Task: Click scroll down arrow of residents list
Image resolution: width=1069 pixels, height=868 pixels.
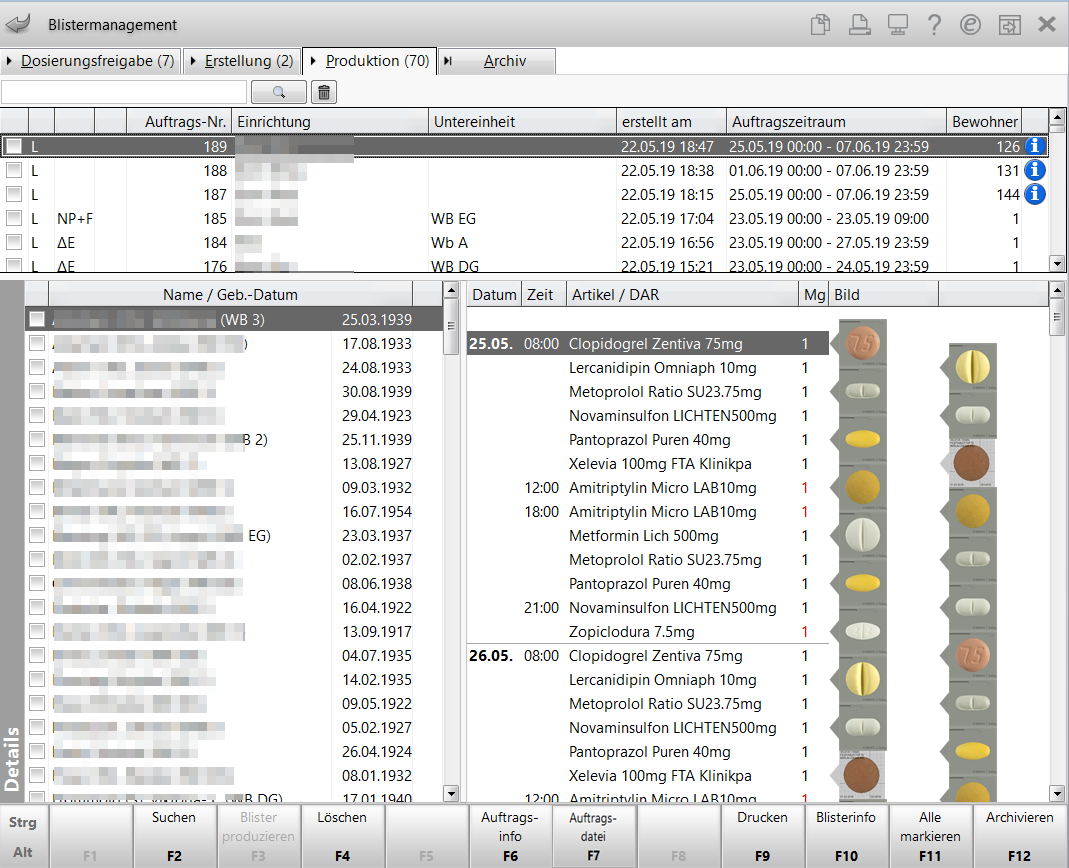Action: click(451, 793)
